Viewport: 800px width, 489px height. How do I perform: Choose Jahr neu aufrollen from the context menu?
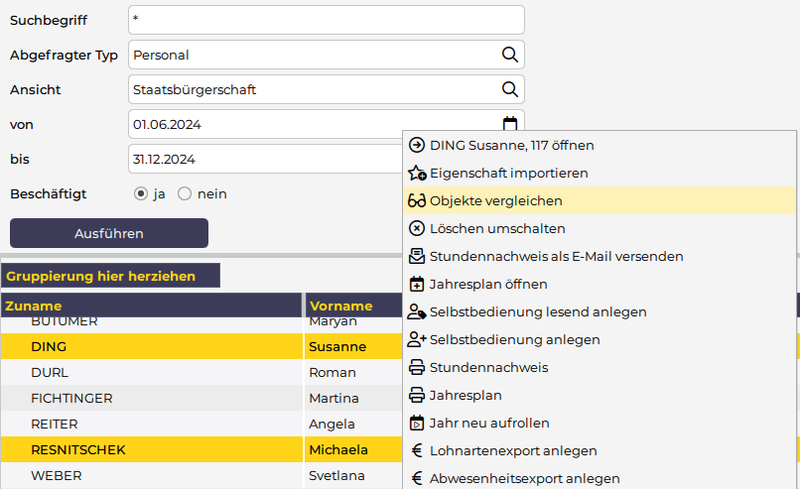489,423
